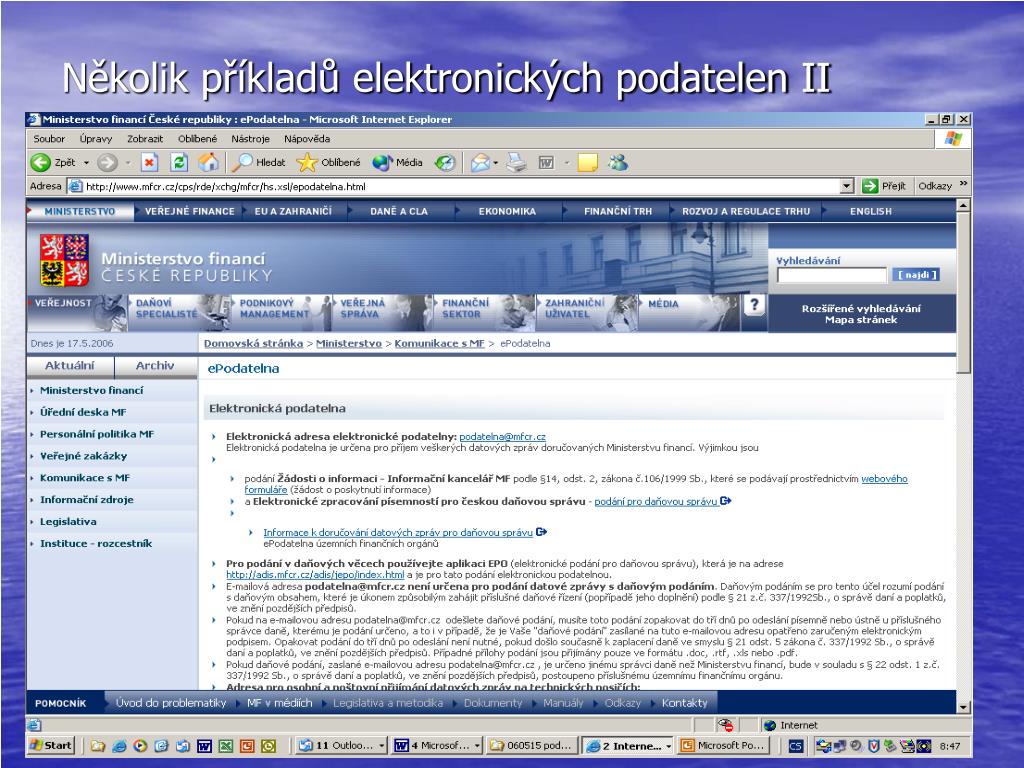Image resolution: width=1024 pixels, height=768 pixels.
Task: Click the Windows Start button
Action: point(52,746)
